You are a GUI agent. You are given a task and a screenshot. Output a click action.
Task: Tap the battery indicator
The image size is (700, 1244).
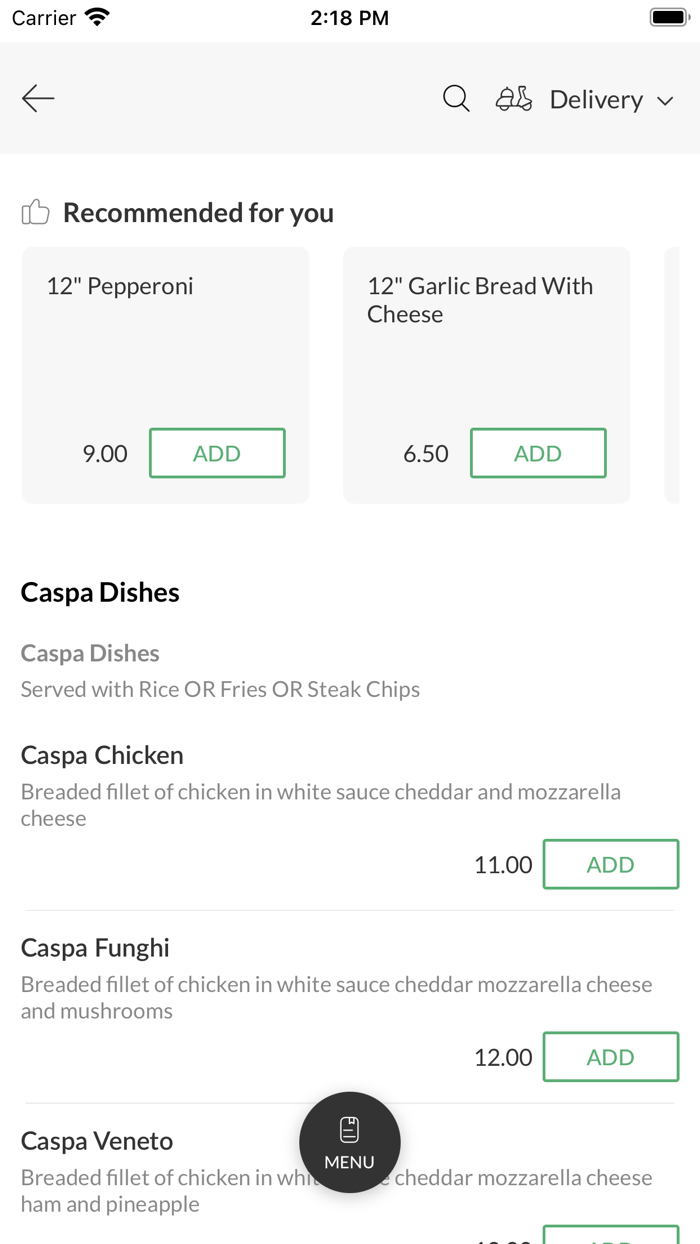click(668, 15)
